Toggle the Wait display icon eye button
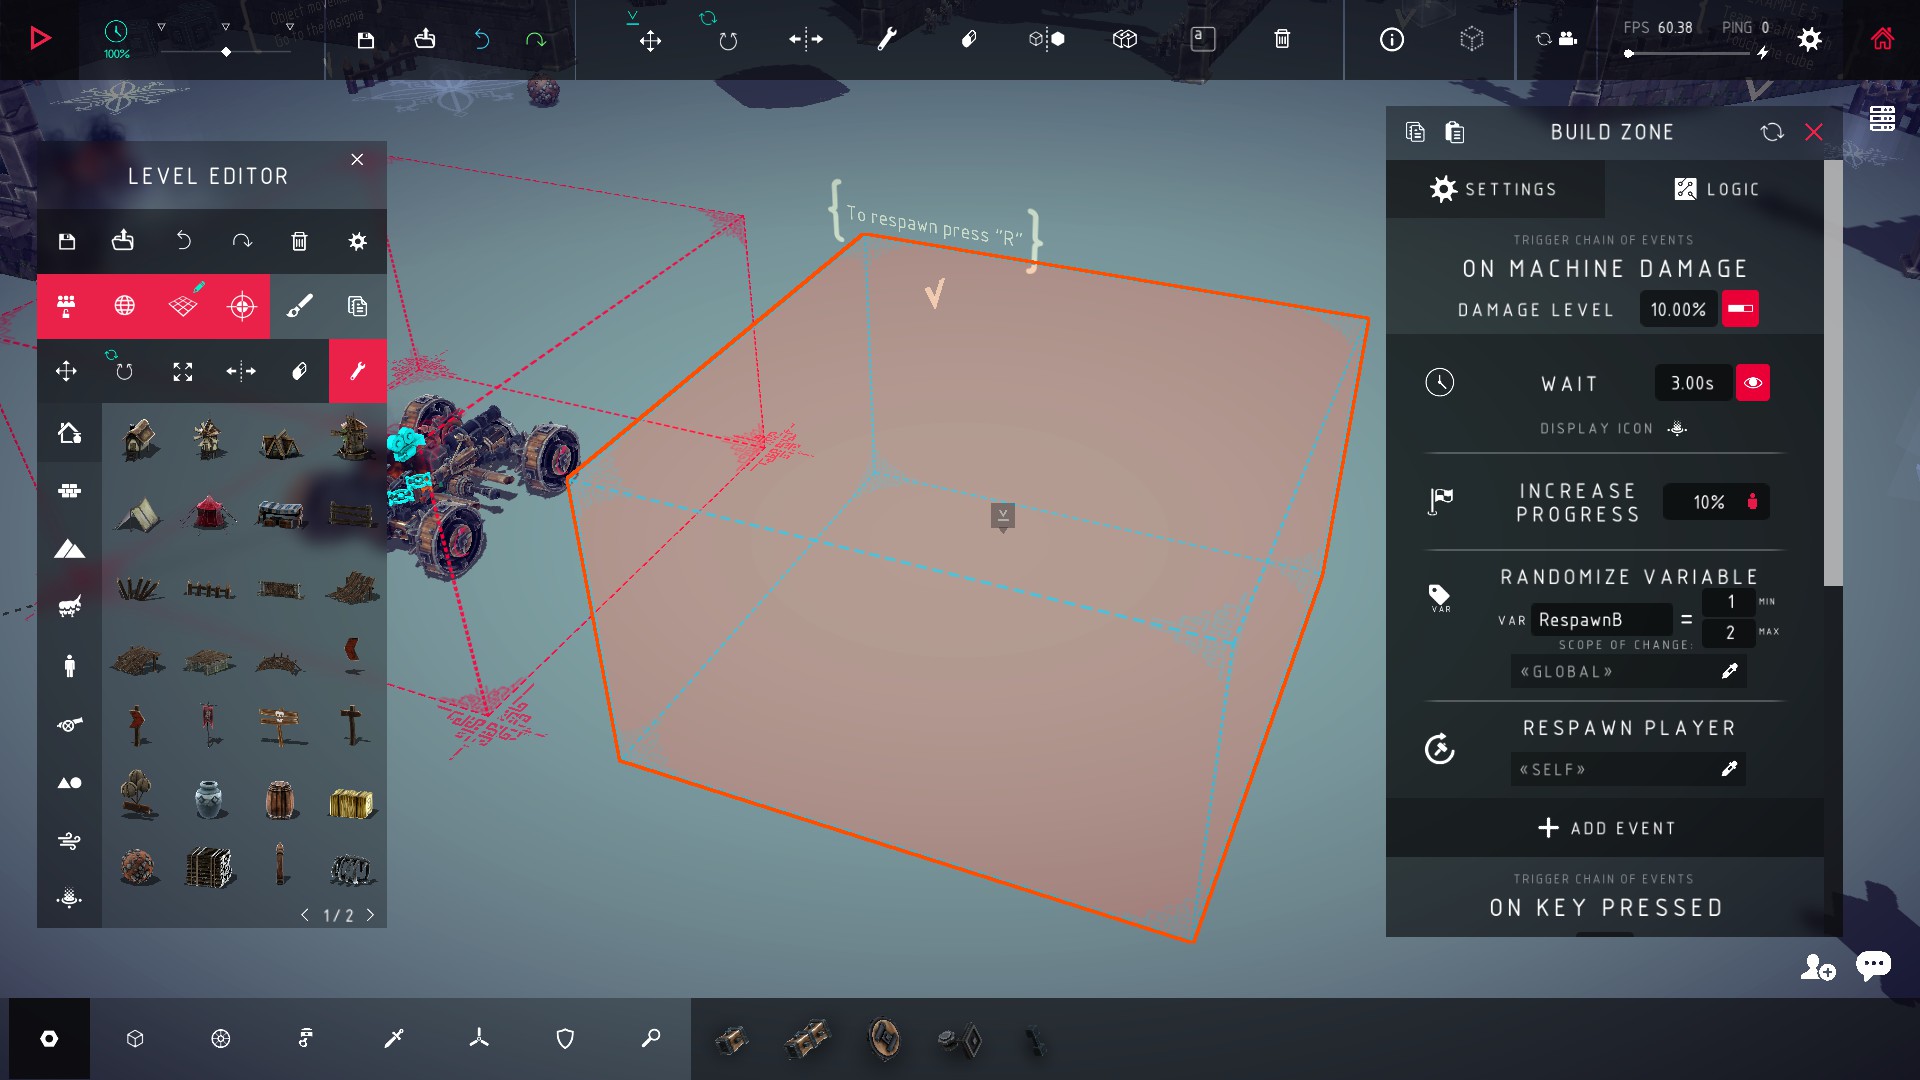The height and width of the screenshot is (1080, 1920). tap(1752, 383)
